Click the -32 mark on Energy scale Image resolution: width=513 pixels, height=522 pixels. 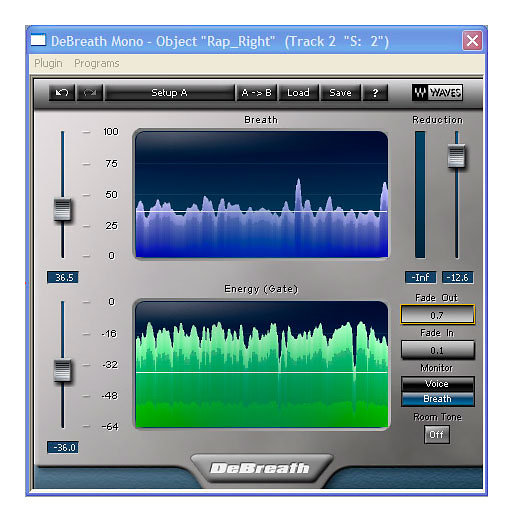110,365
